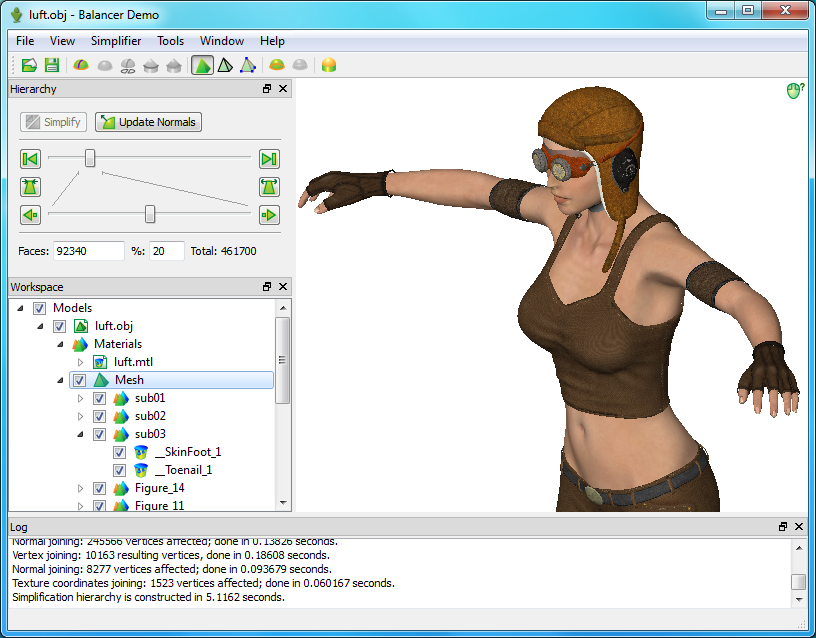Uncheck the Figure_14 checkbox
This screenshot has width=816, height=638.
(x=99, y=488)
